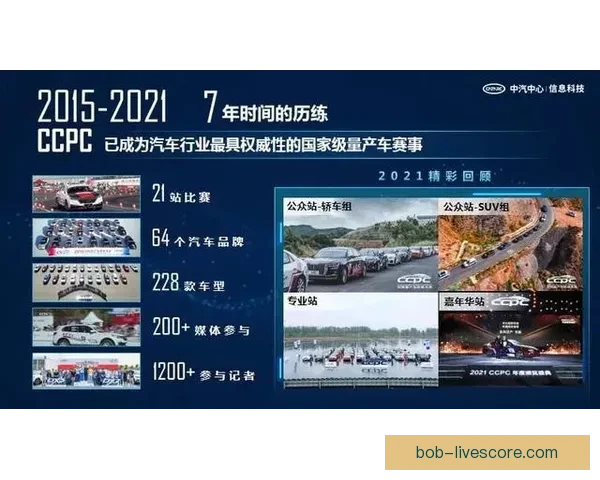The height and width of the screenshot is (480, 600).
Task: Click the '64 个汽车品牌' statistic
Action: (197, 238)
